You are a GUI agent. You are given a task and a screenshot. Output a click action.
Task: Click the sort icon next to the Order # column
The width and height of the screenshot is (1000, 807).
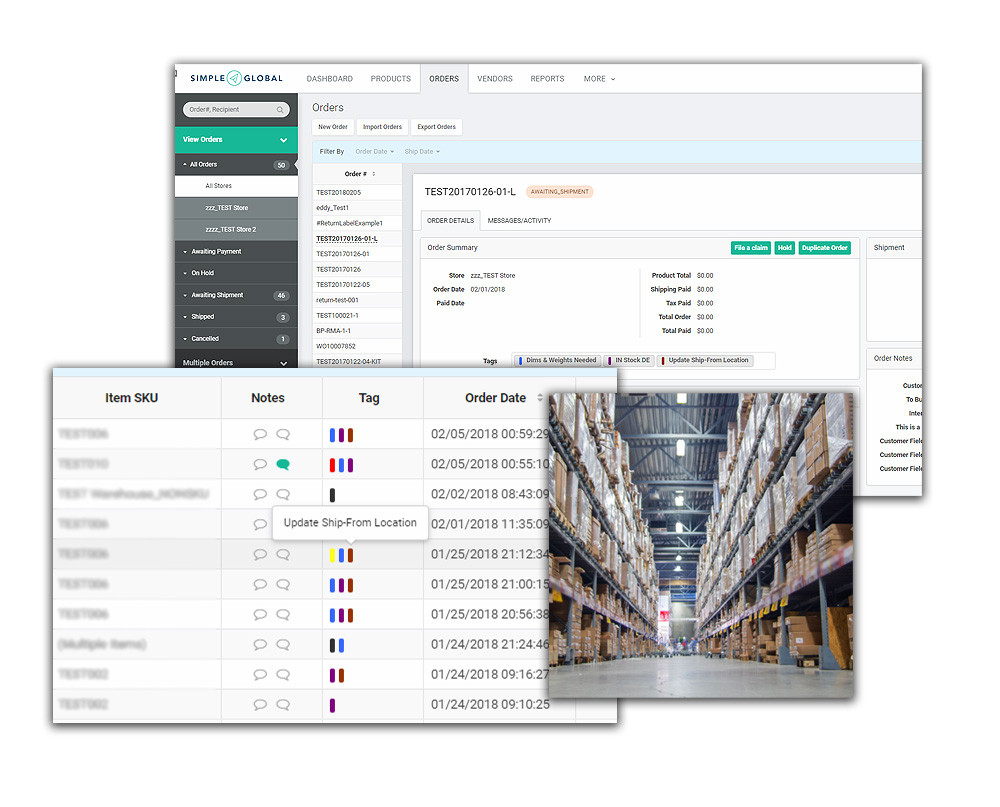click(x=374, y=174)
